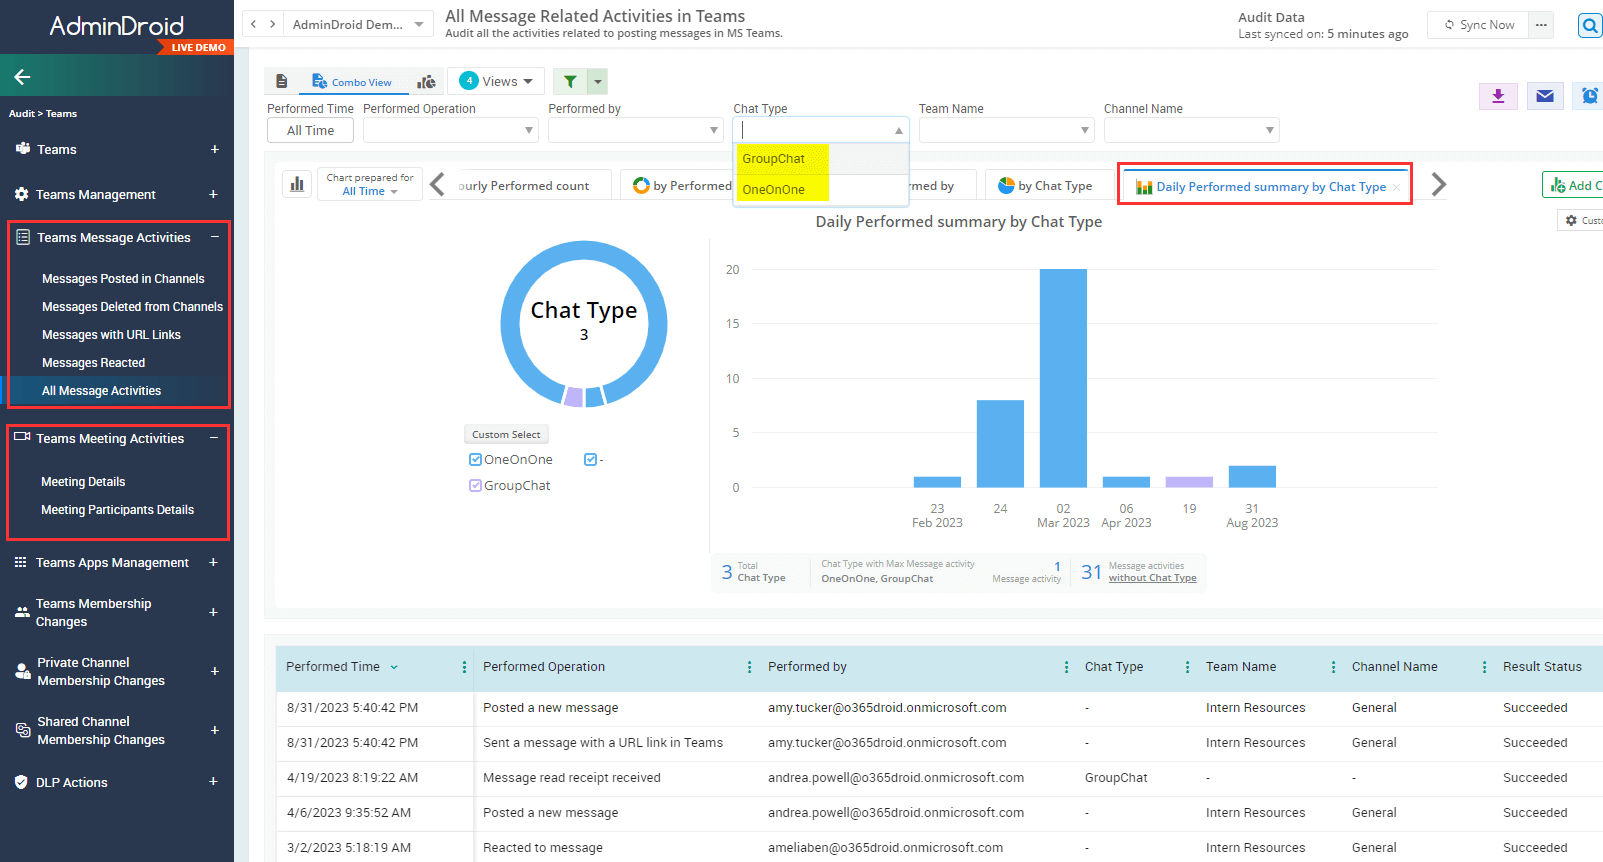
Task: Open column menu dots for Performed Operation
Action: (x=749, y=667)
